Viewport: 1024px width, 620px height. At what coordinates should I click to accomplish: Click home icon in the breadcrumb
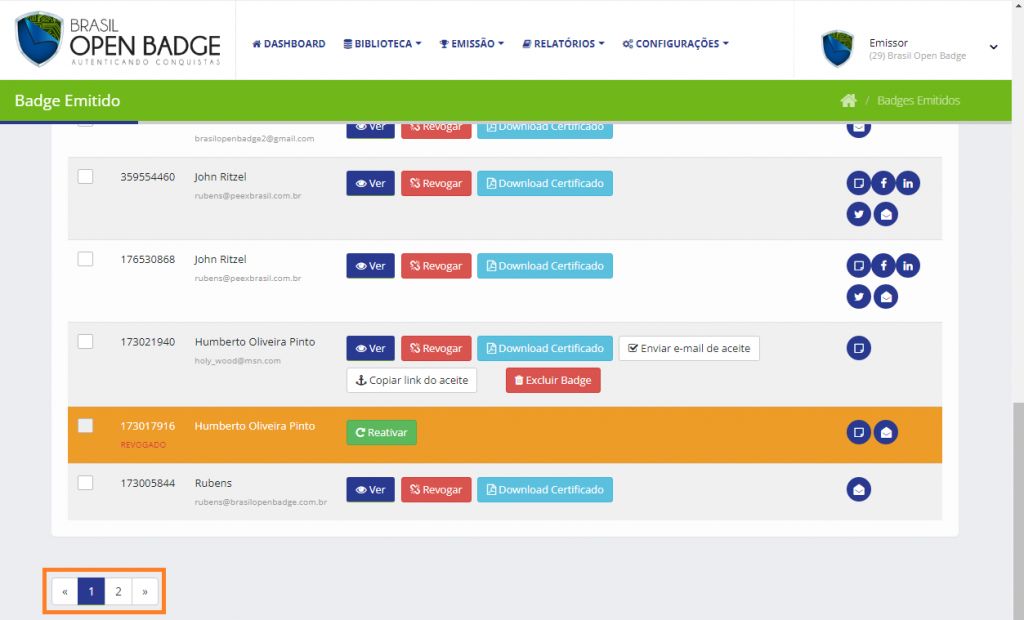[x=848, y=101]
